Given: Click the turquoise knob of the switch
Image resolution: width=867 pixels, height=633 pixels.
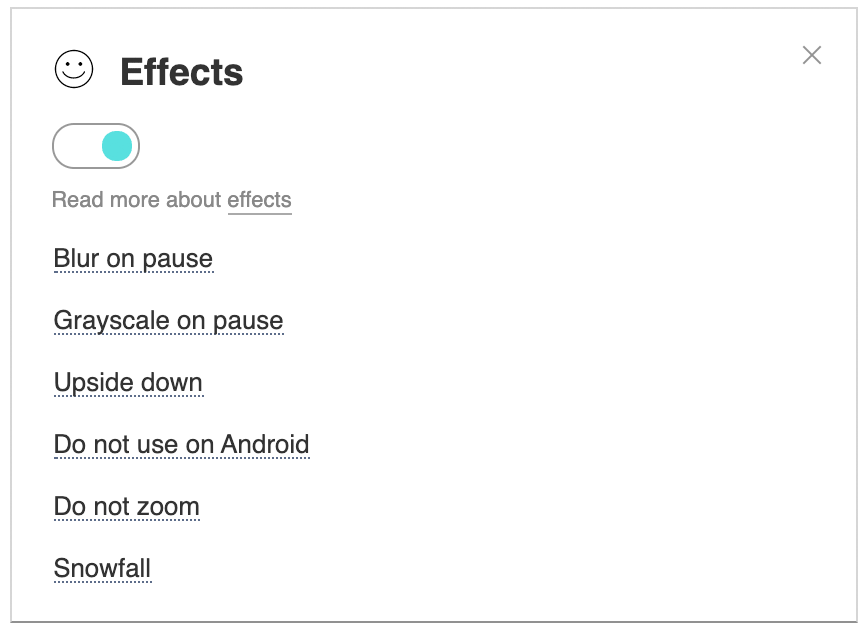Looking at the screenshot, I should (117, 146).
